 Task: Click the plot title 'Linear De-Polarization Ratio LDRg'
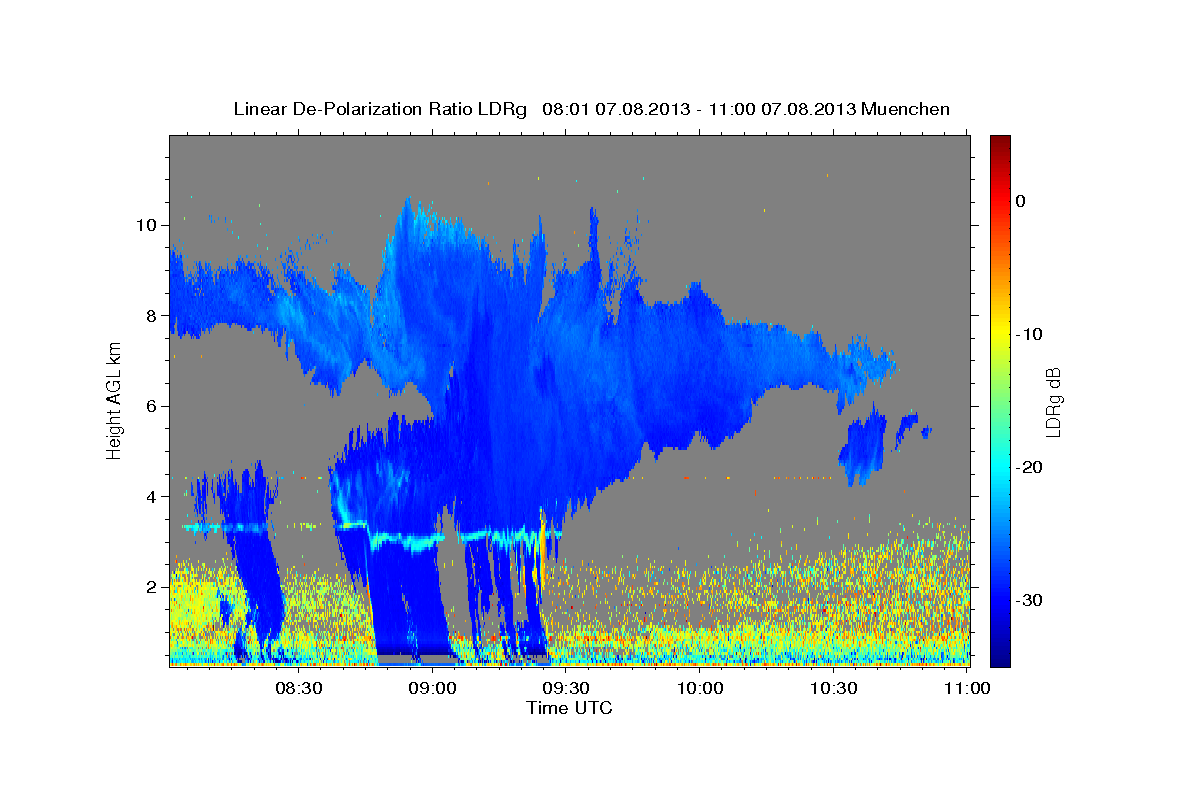380,109
